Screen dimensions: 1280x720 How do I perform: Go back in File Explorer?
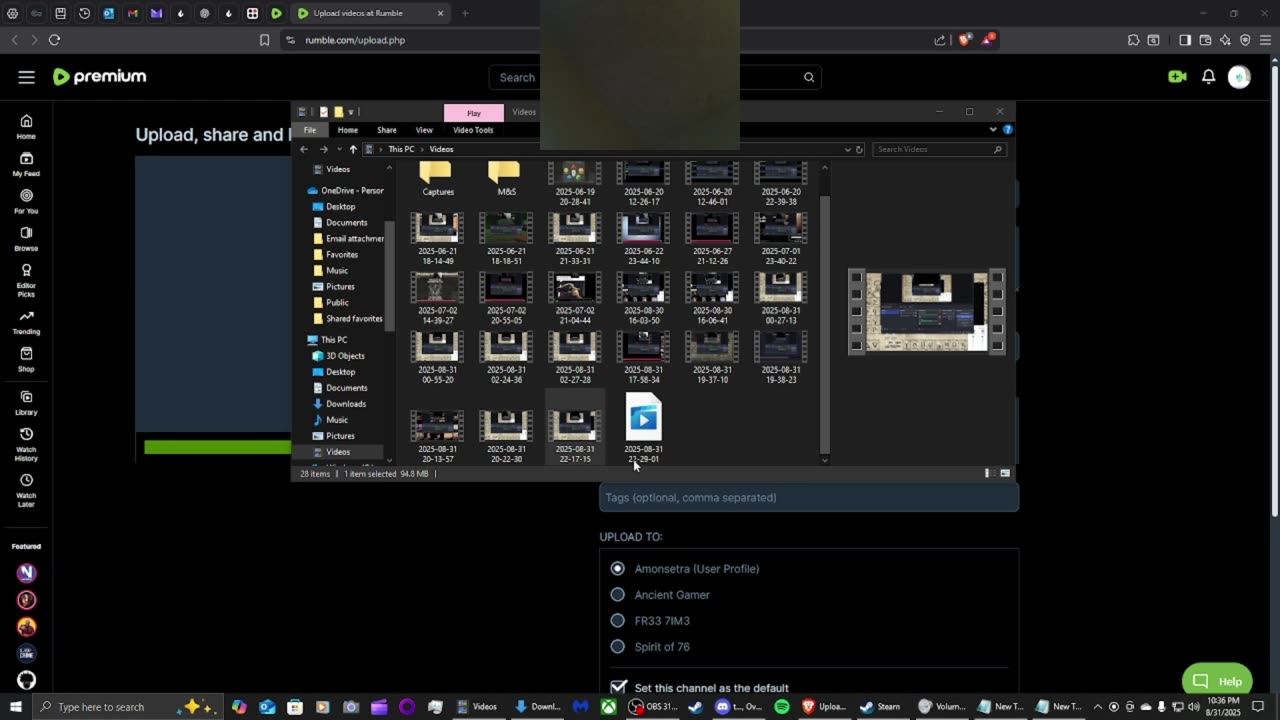[x=304, y=149]
